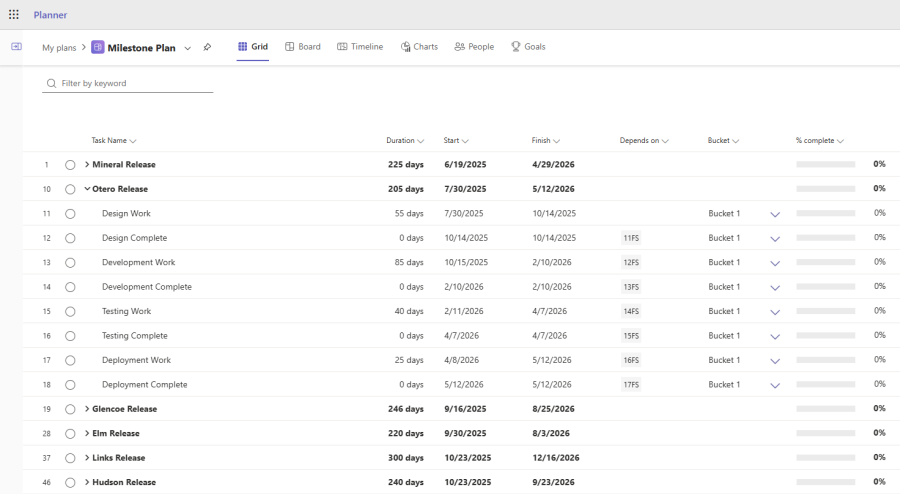Expand the Links Release group
This screenshot has width=900, height=494.
pos(87,458)
